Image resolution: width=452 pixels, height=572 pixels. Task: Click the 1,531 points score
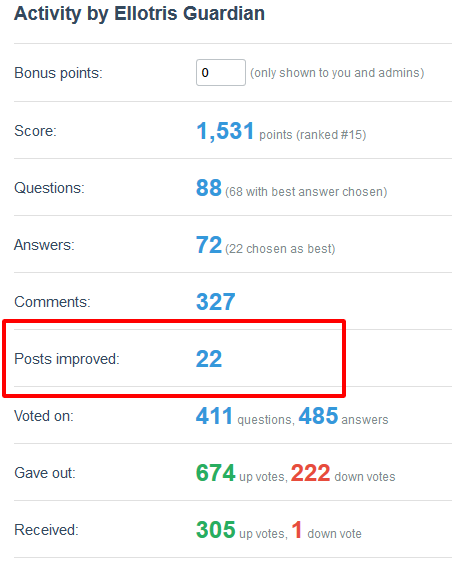(x=225, y=131)
